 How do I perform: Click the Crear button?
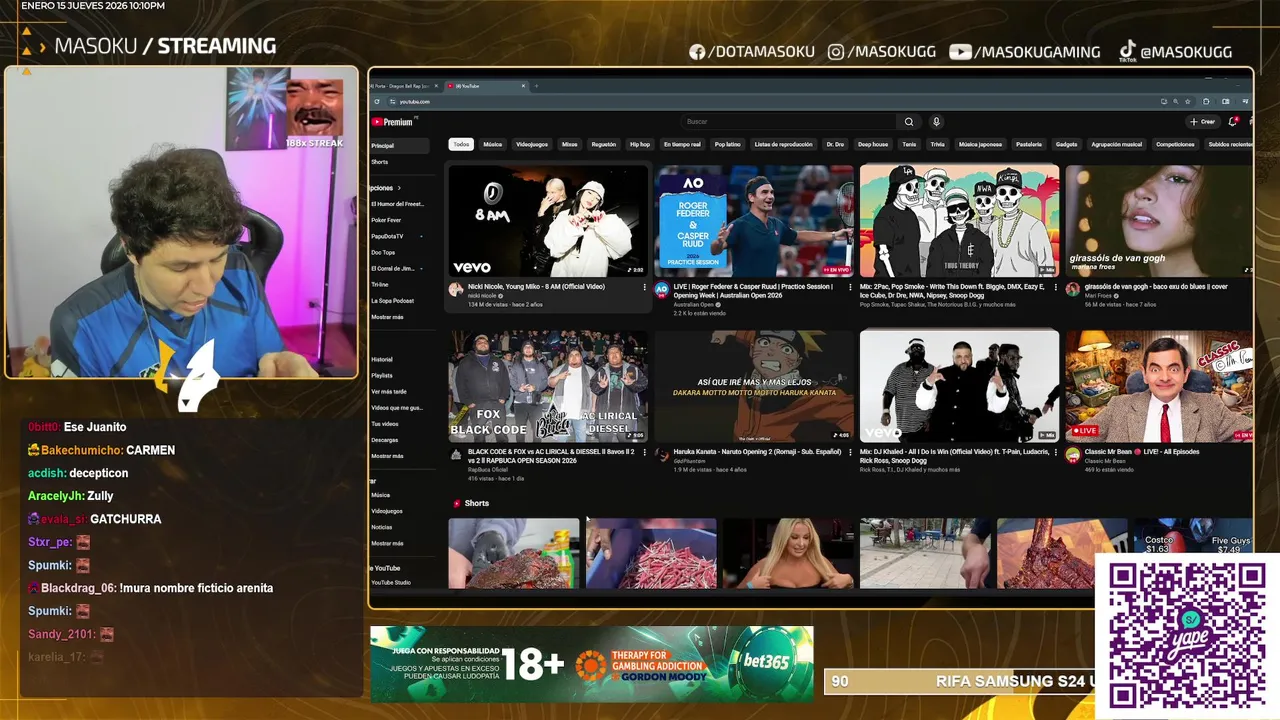click(1202, 122)
